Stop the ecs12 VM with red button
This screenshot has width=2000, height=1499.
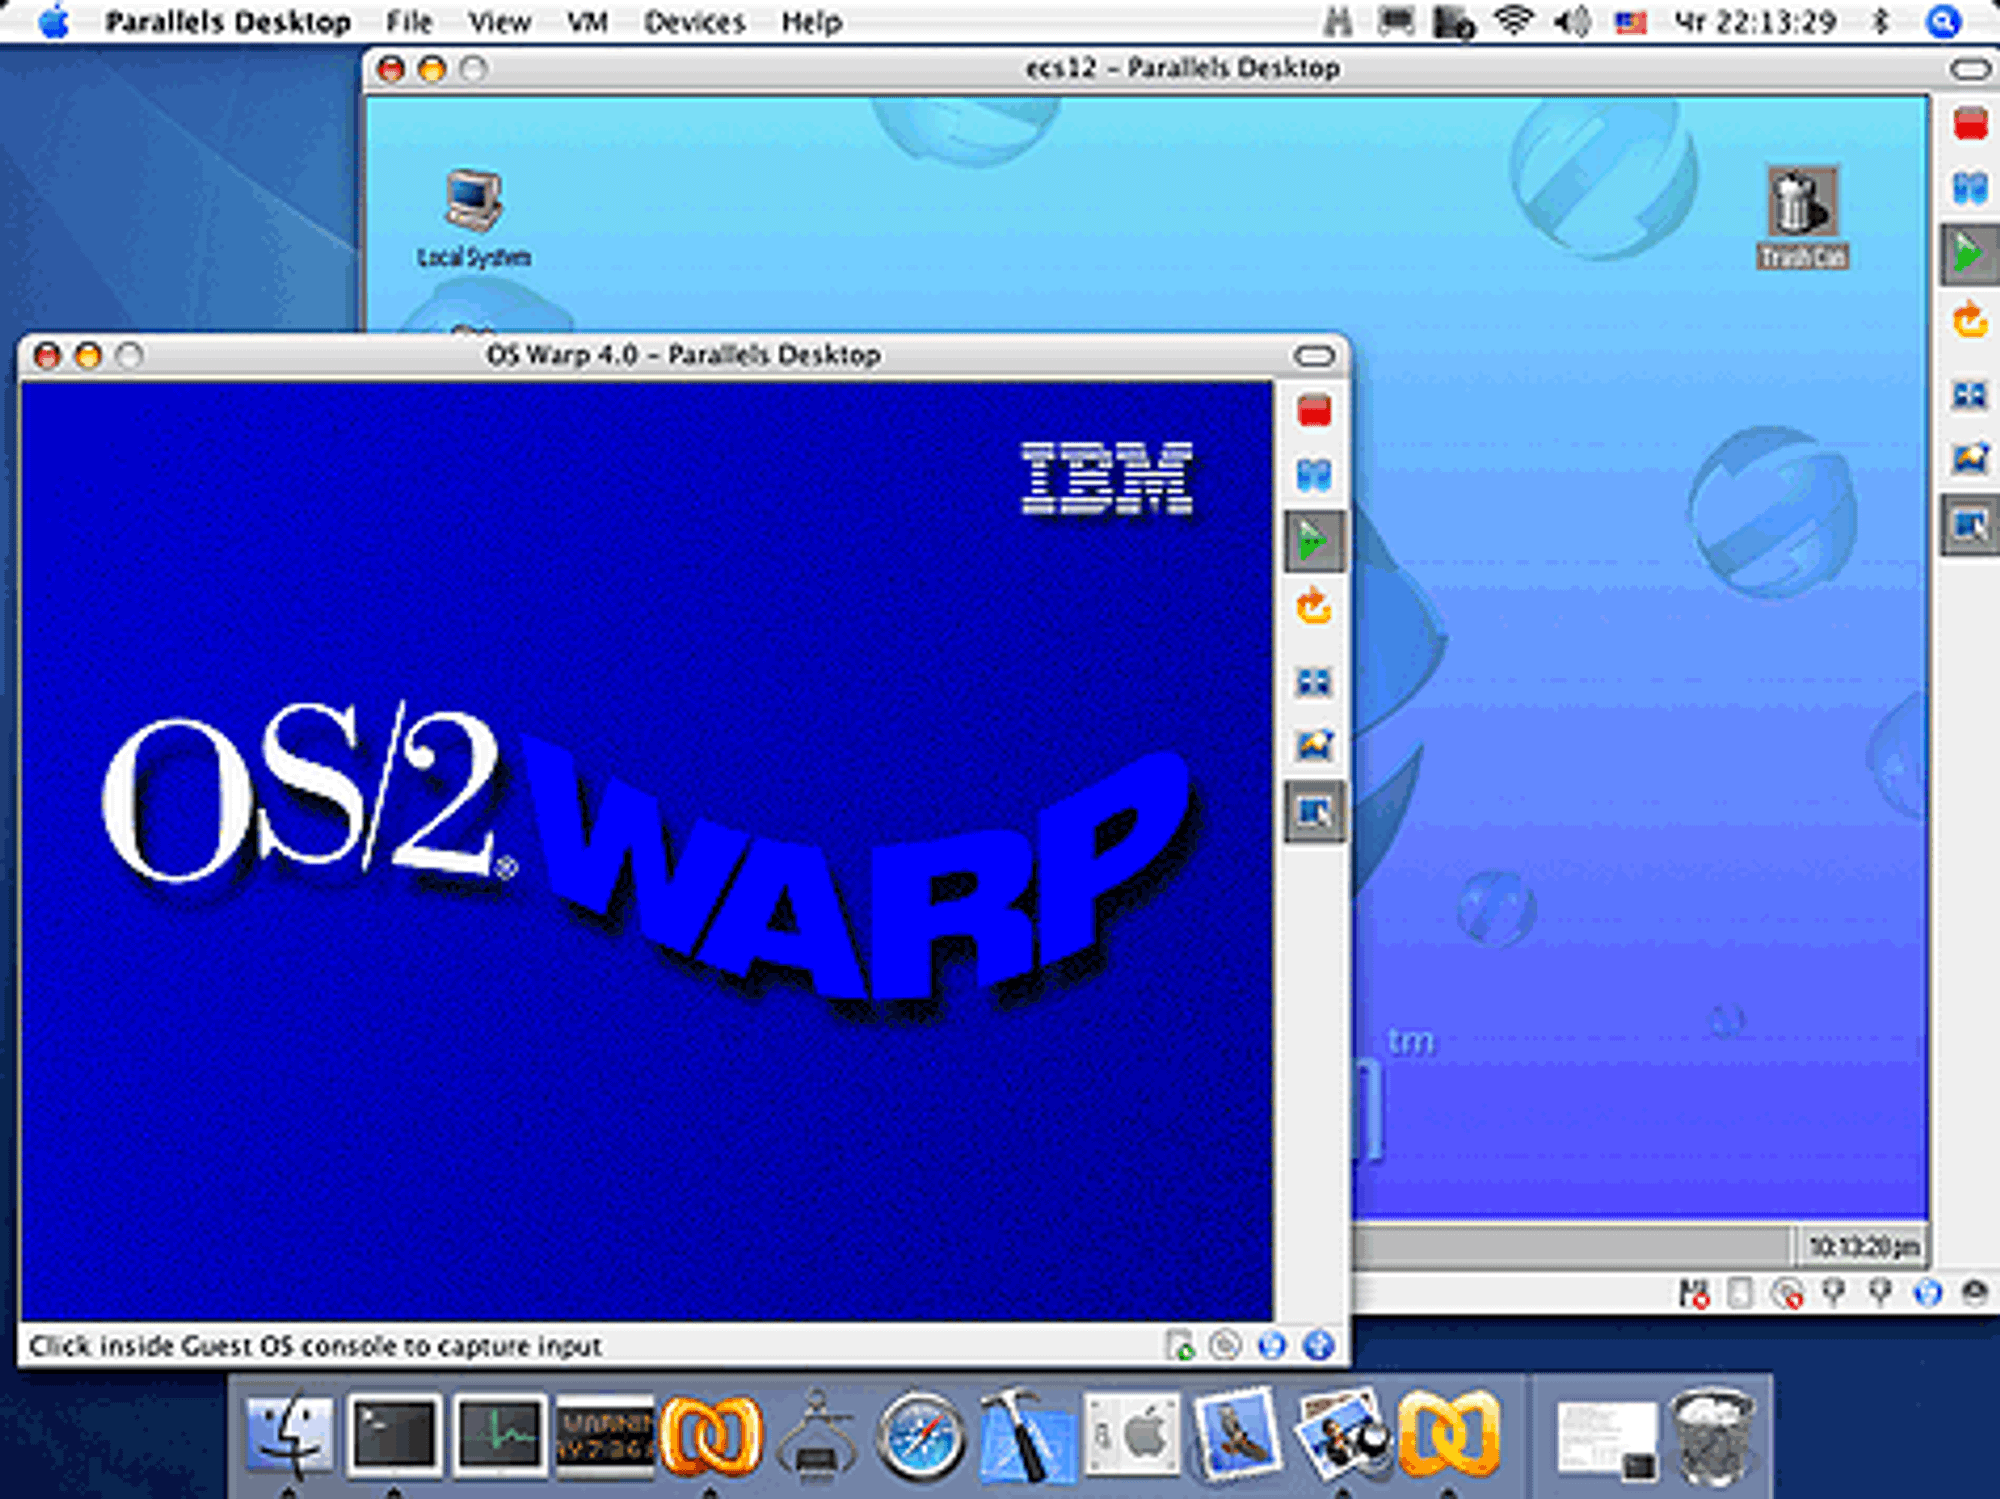click(1970, 124)
